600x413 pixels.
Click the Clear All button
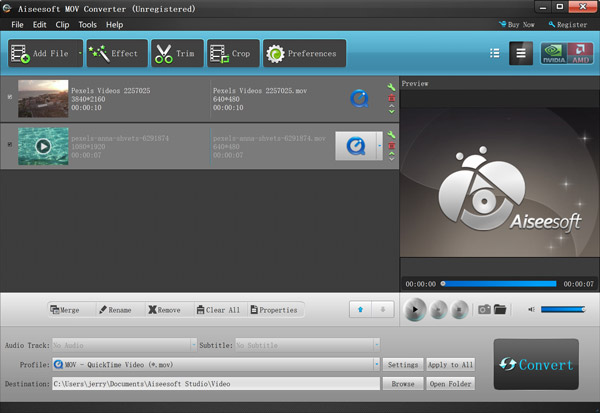click(218, 310)
